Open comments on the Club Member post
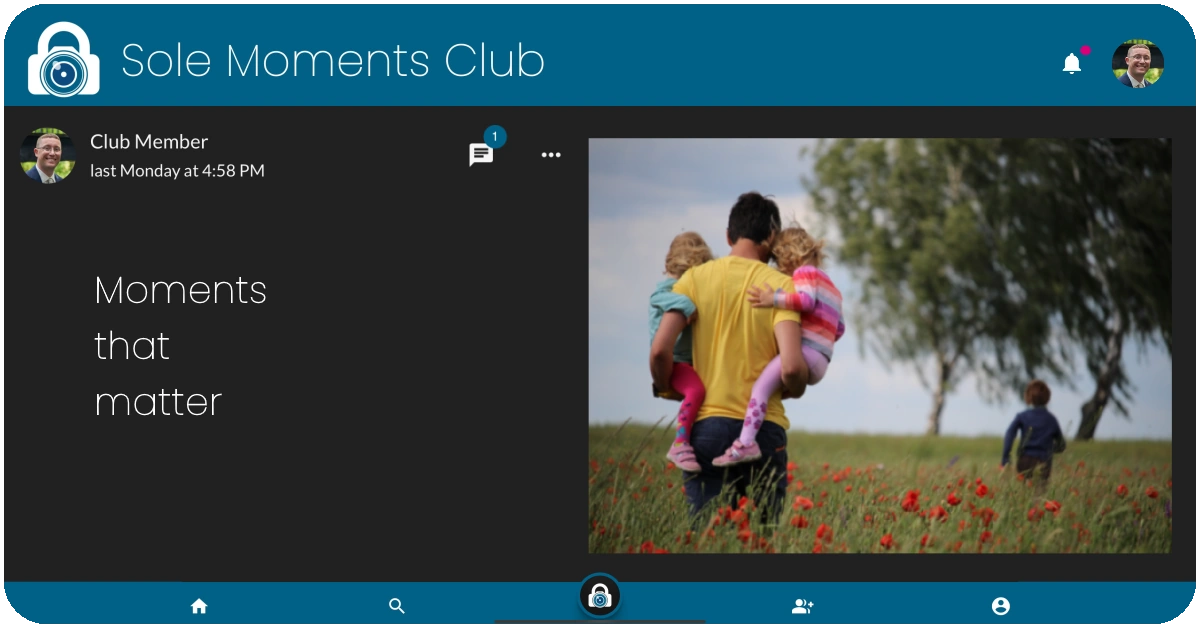 (481, 155)
